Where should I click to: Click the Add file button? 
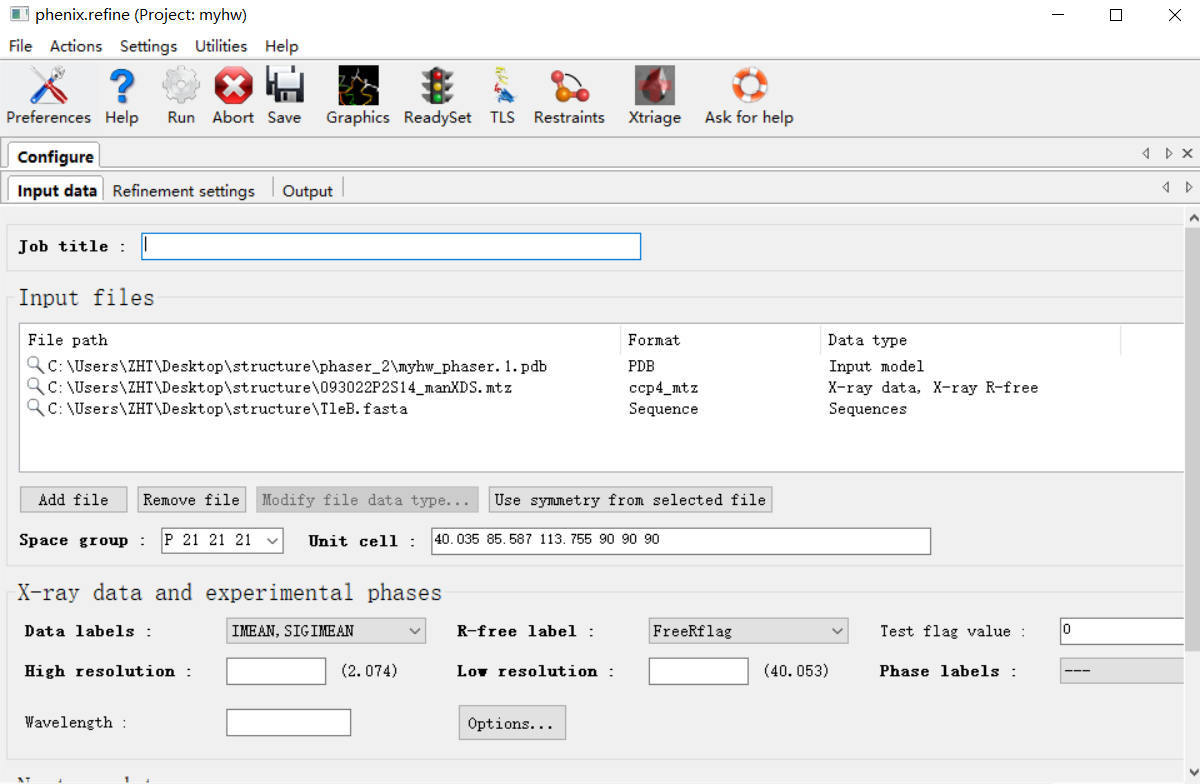(x=74, y=500)
